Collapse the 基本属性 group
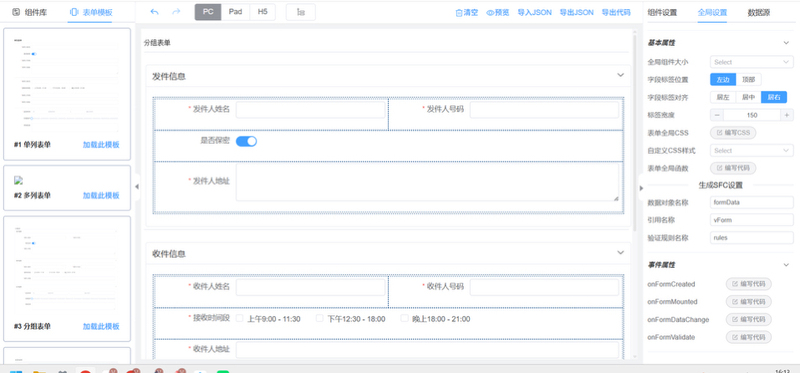 point(786,43)
